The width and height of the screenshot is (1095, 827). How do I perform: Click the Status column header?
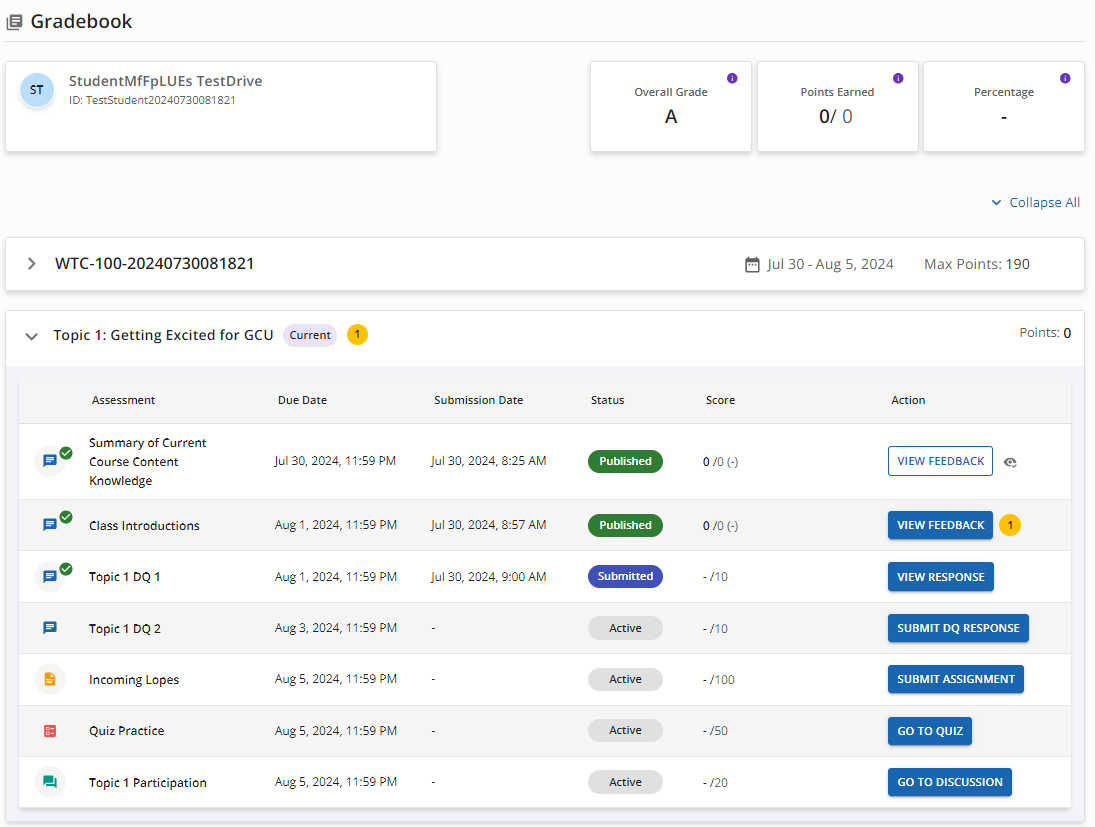point(608,400)
